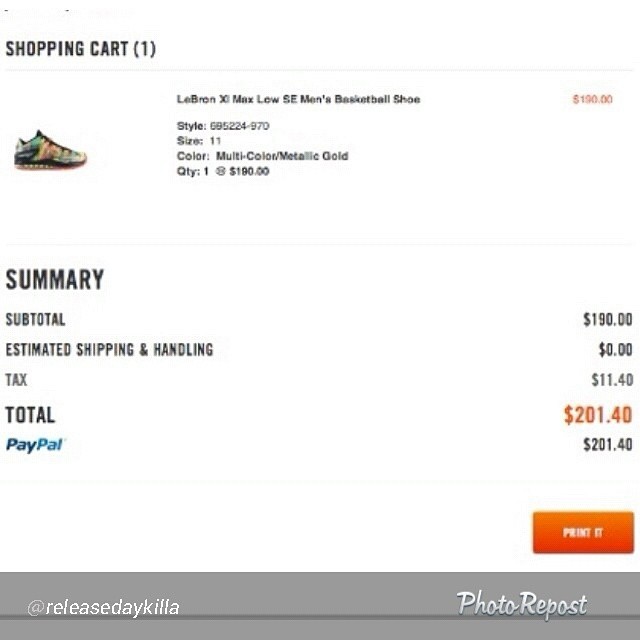
Task: Click the orange PRINT IT button
Action: tap(583, 532)
